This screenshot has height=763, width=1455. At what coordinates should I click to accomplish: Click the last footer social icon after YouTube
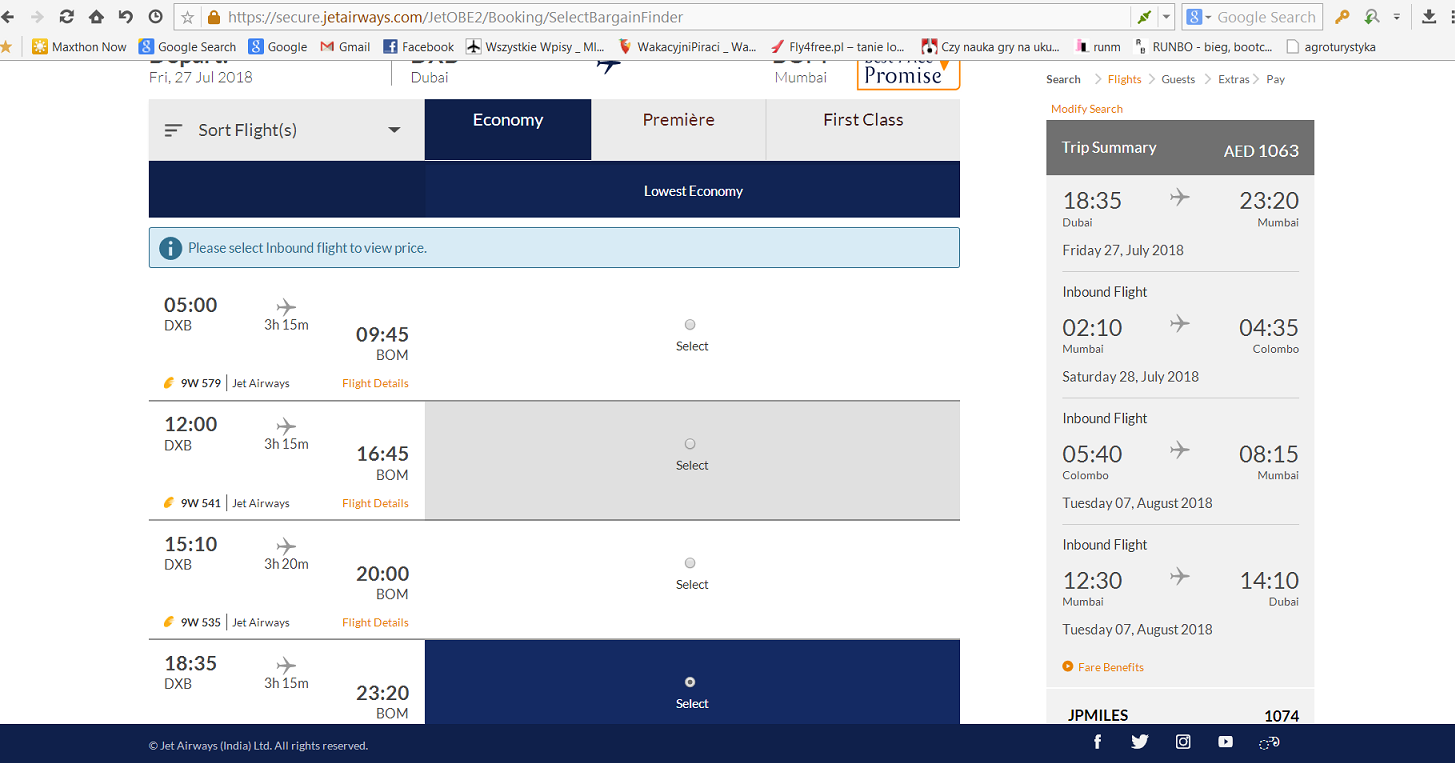coord(1270,742)
